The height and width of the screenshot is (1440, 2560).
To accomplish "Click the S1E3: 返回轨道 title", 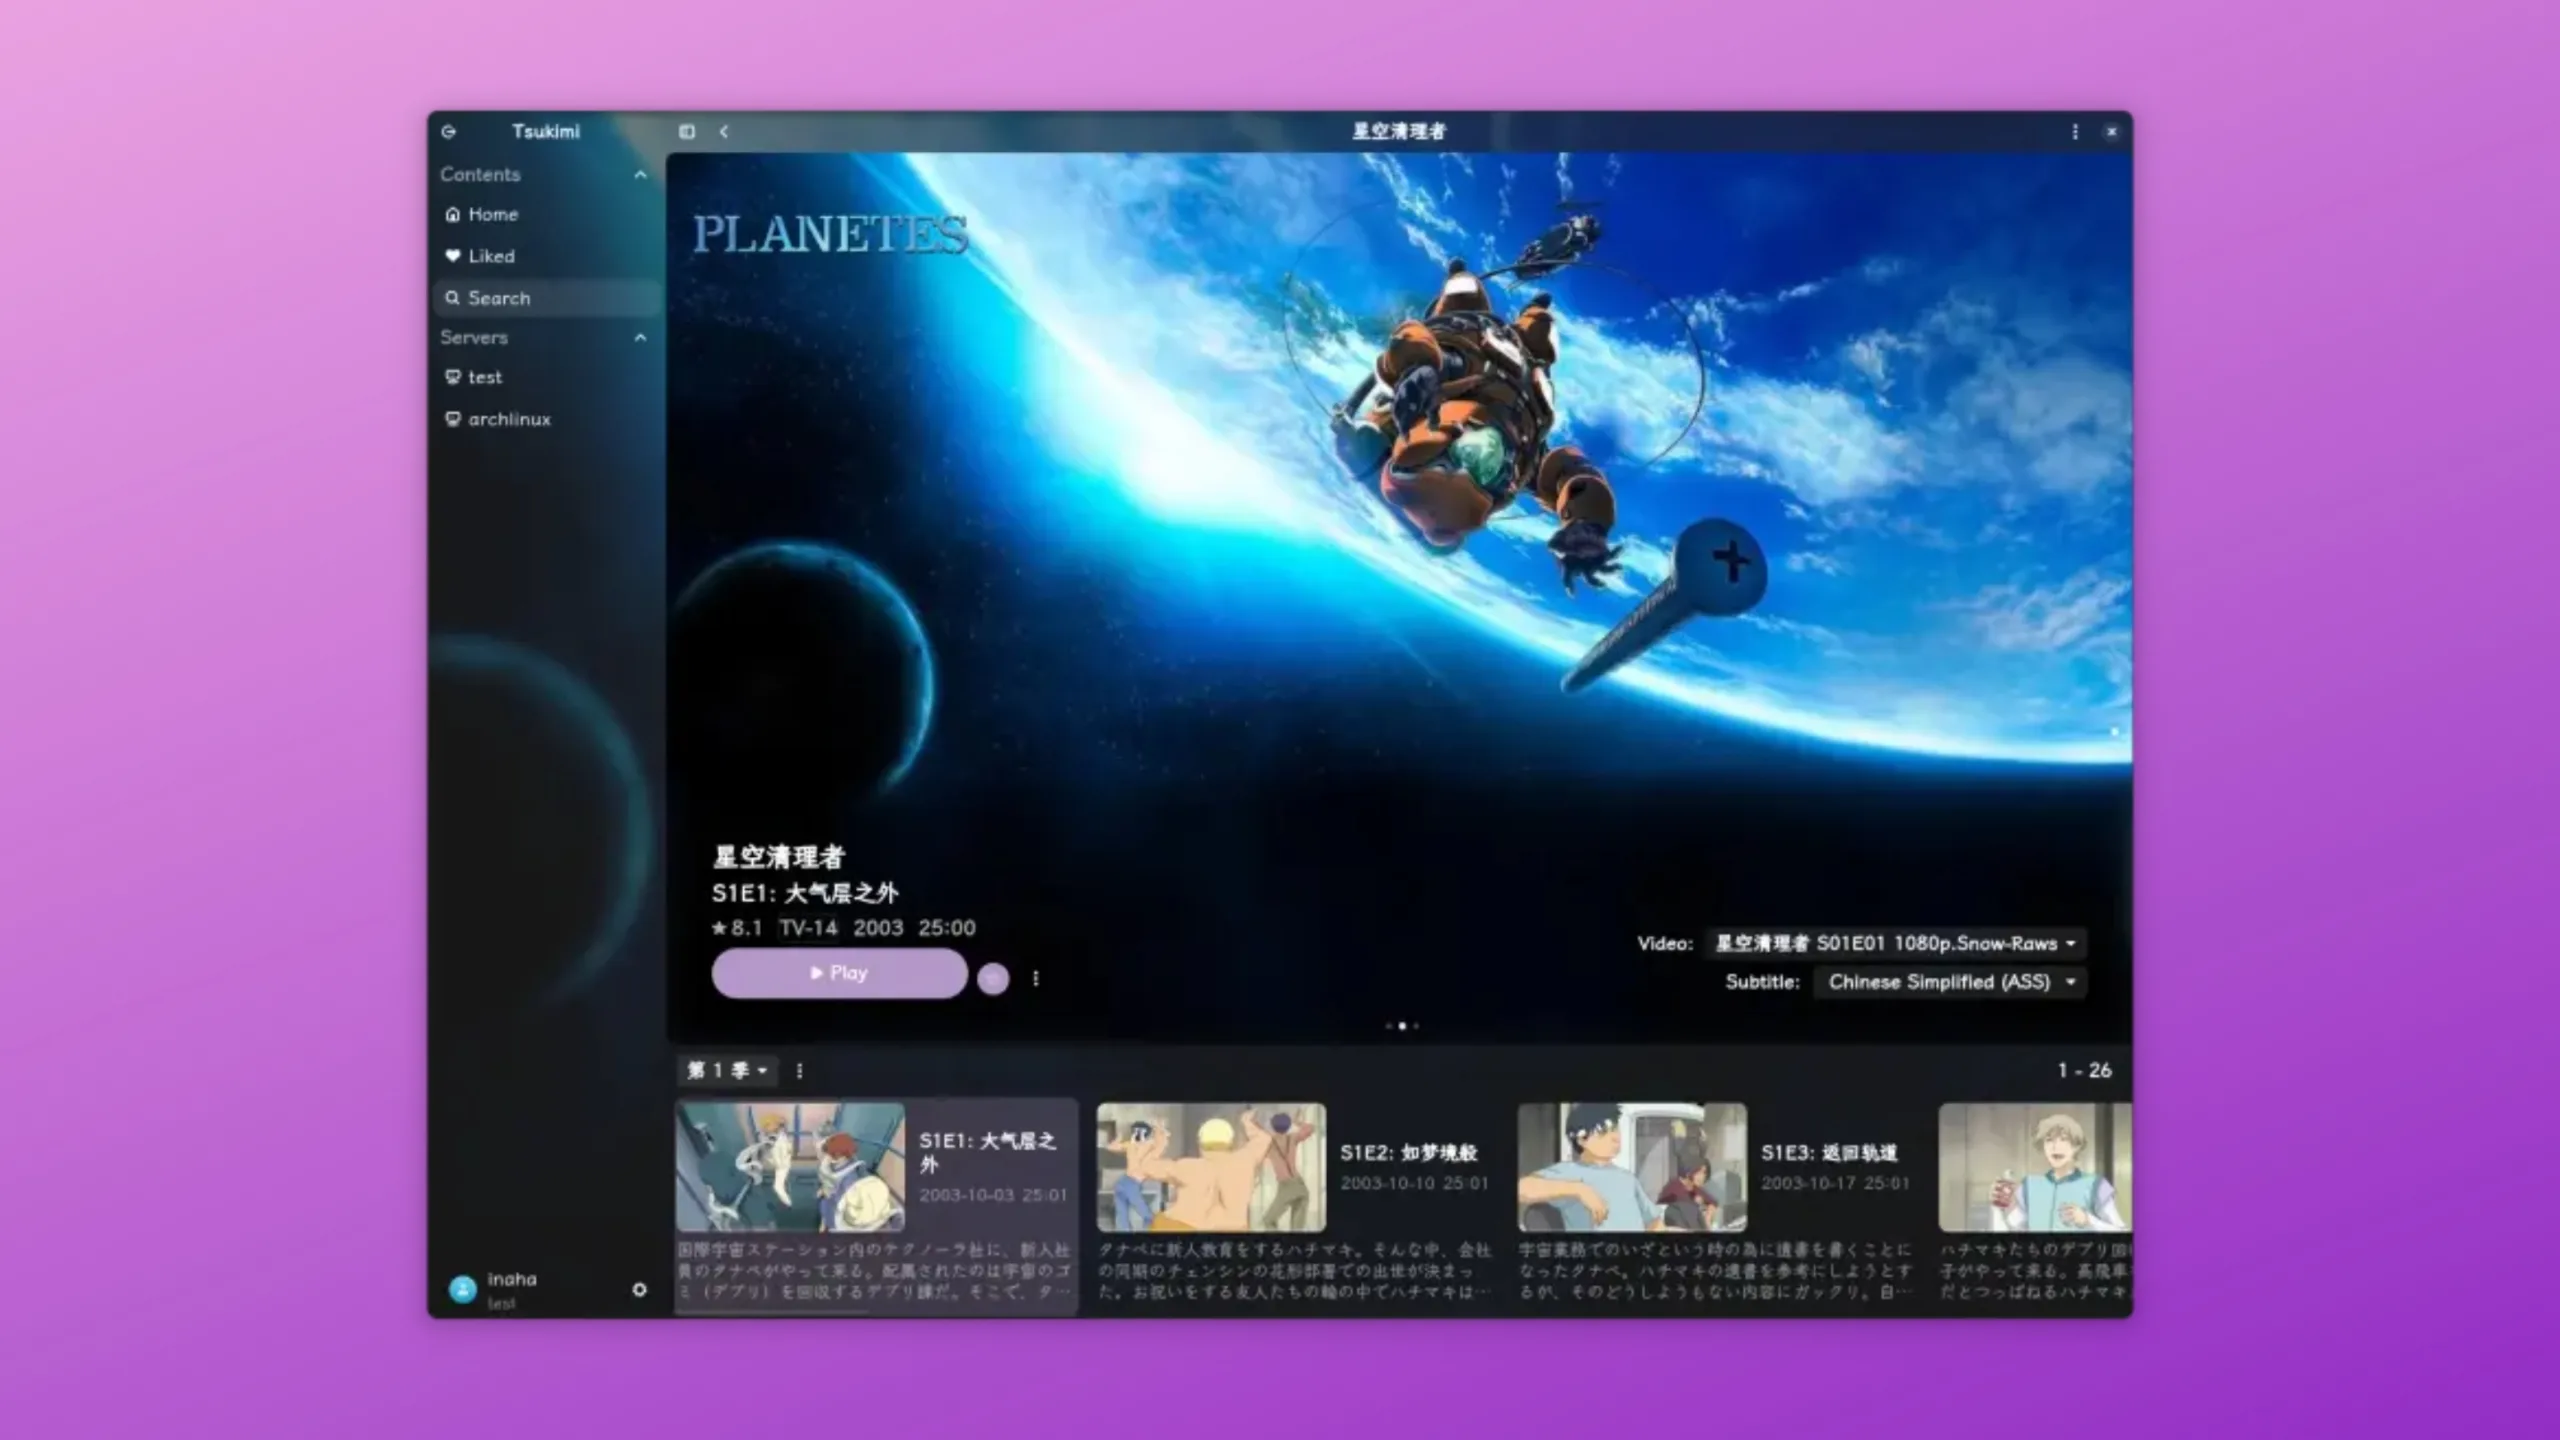I will [x=1829, y=1152].
